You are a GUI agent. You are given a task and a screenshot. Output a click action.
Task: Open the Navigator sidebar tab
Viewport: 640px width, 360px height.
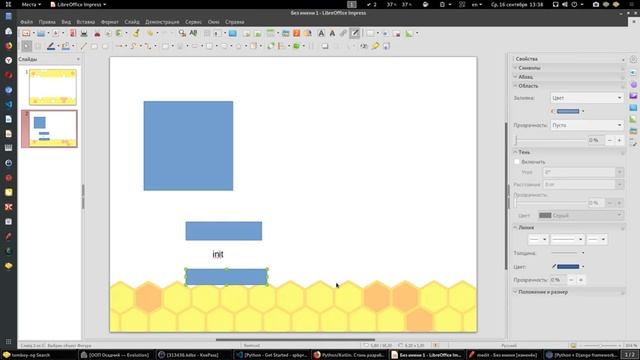tap(633, 143)
